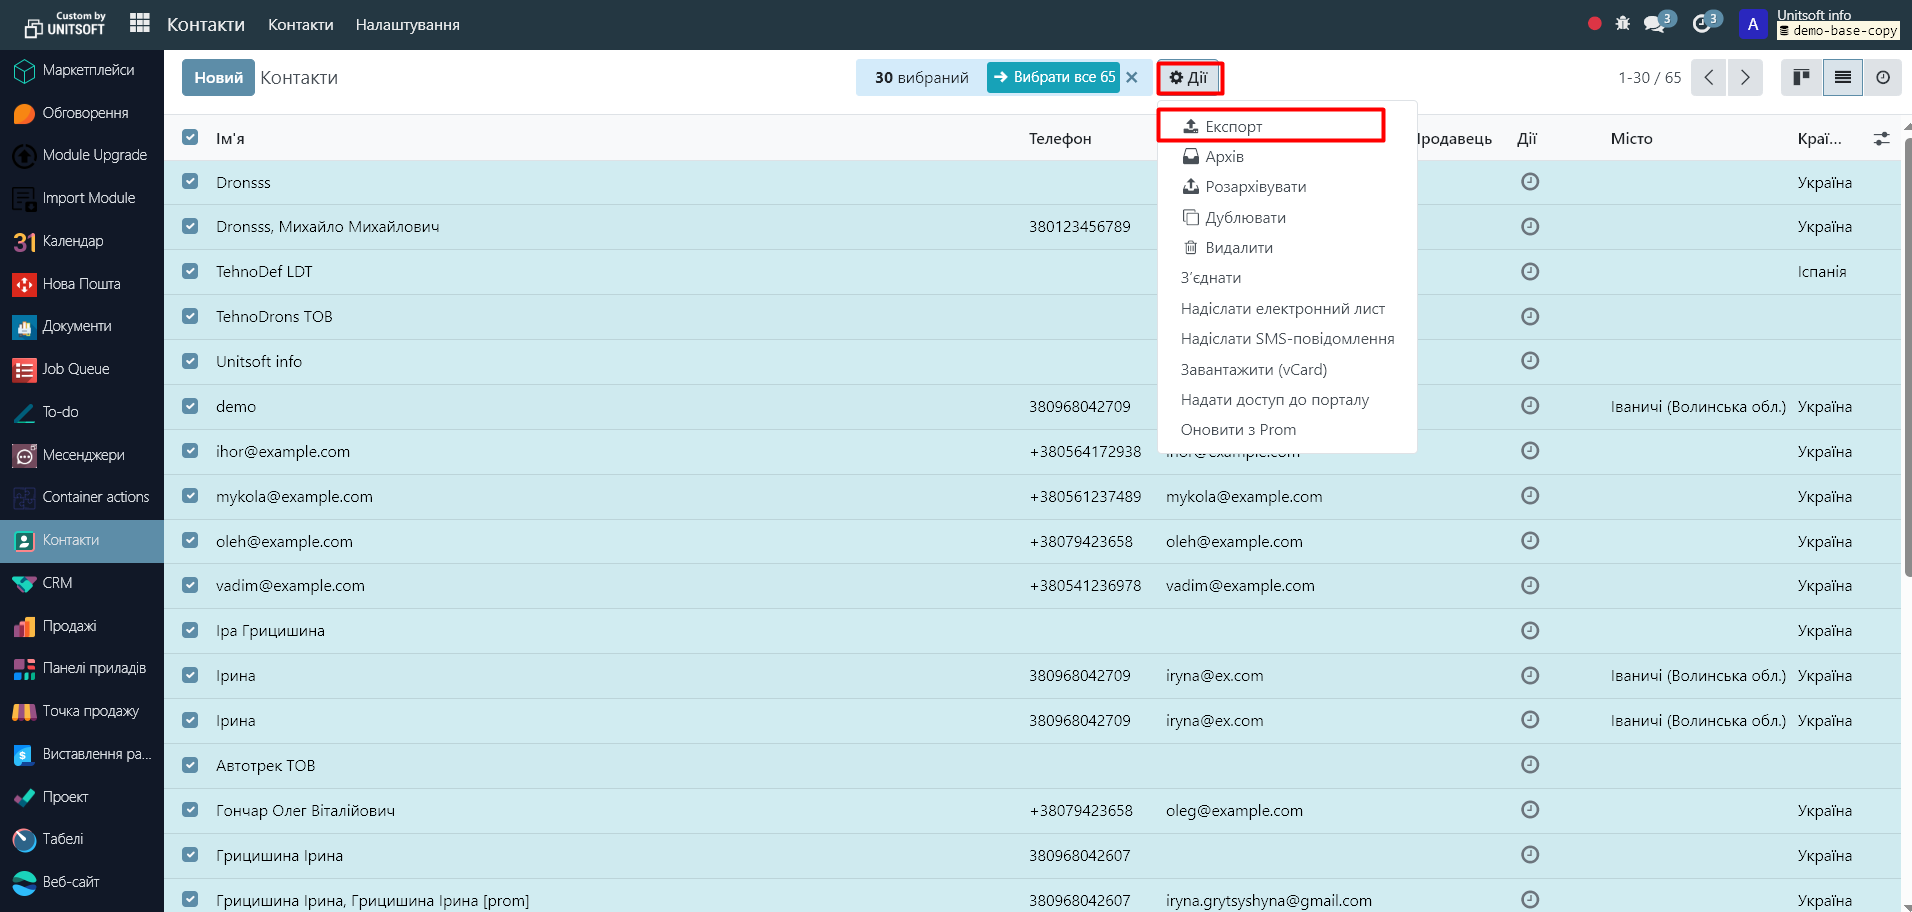The image size is (1912, 912).
Task: Switch to Kanban view
Action: pyautogui.click(x=1801, y=77)
